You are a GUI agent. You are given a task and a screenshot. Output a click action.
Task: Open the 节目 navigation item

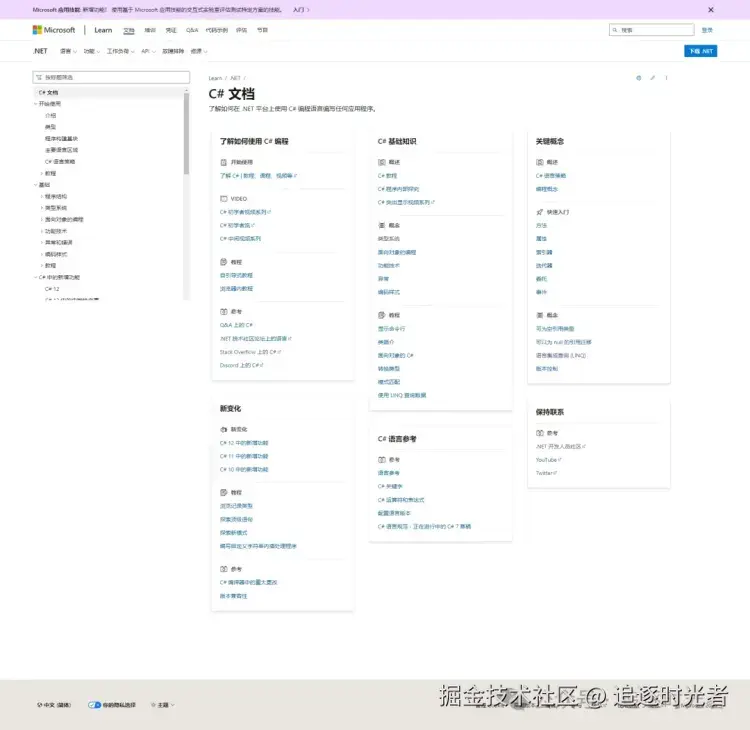pyautogui.click(x=262, y=30)
